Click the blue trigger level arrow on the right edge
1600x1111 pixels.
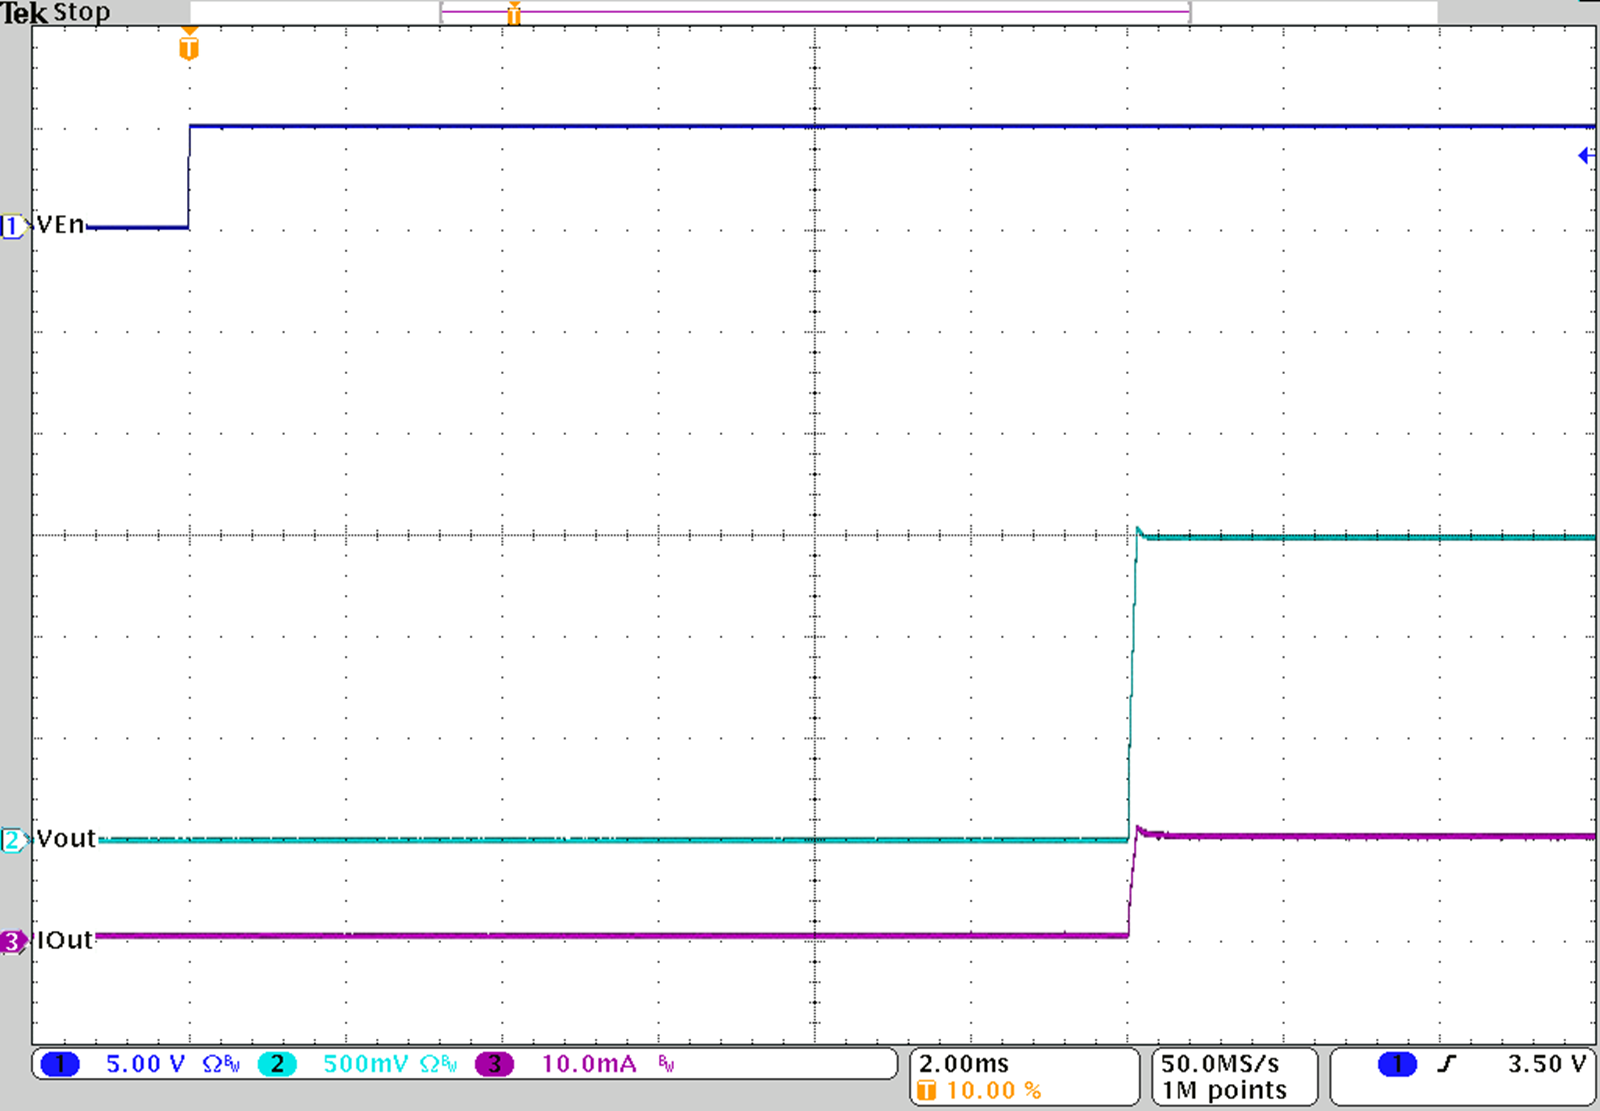click(x=1583, y=155)
